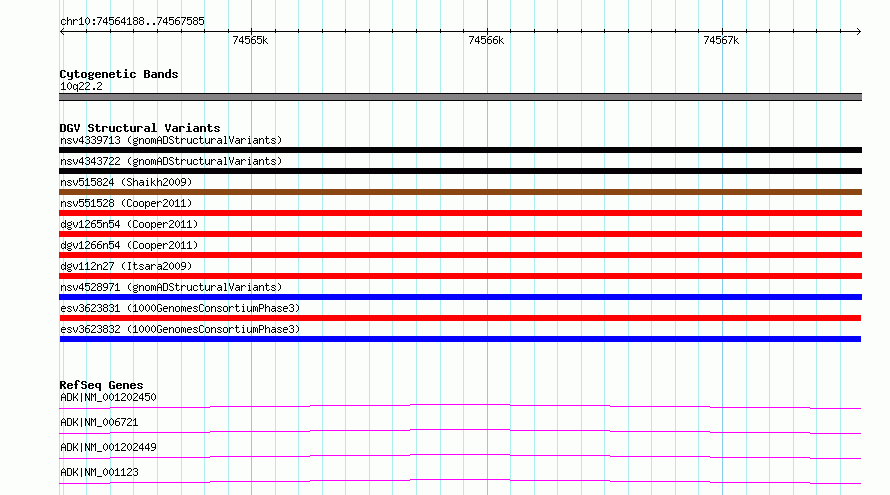Open variant nsv551528 Cooper2011 label
Image resolution: width=890 pixels, height=495 pixels.
point(126,203)
